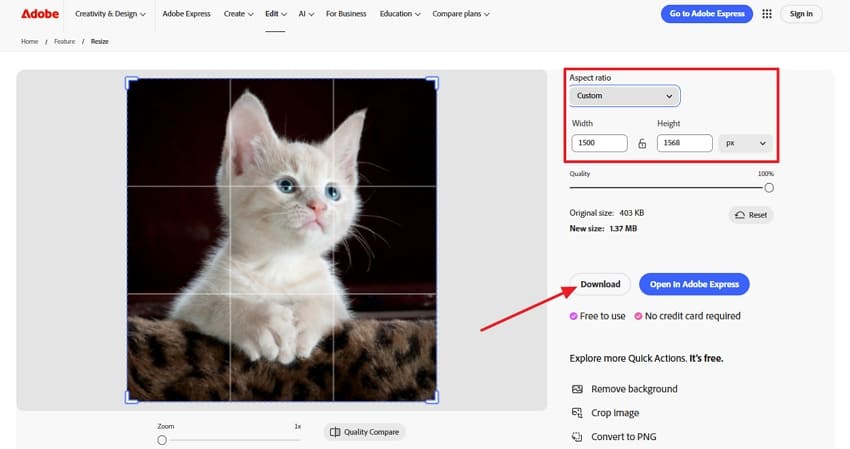Click the 'Original size: 403 KB' text
This screenshot has width=850, height=449.
pyautogui.click(x=607, y=213)
